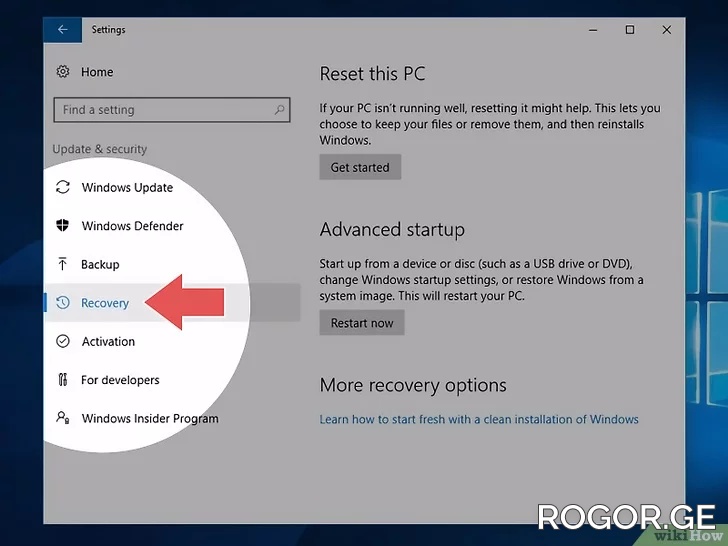Click Restart now under Advanced startup
Screen dimensions: 728x546
[x=362, y=323]
